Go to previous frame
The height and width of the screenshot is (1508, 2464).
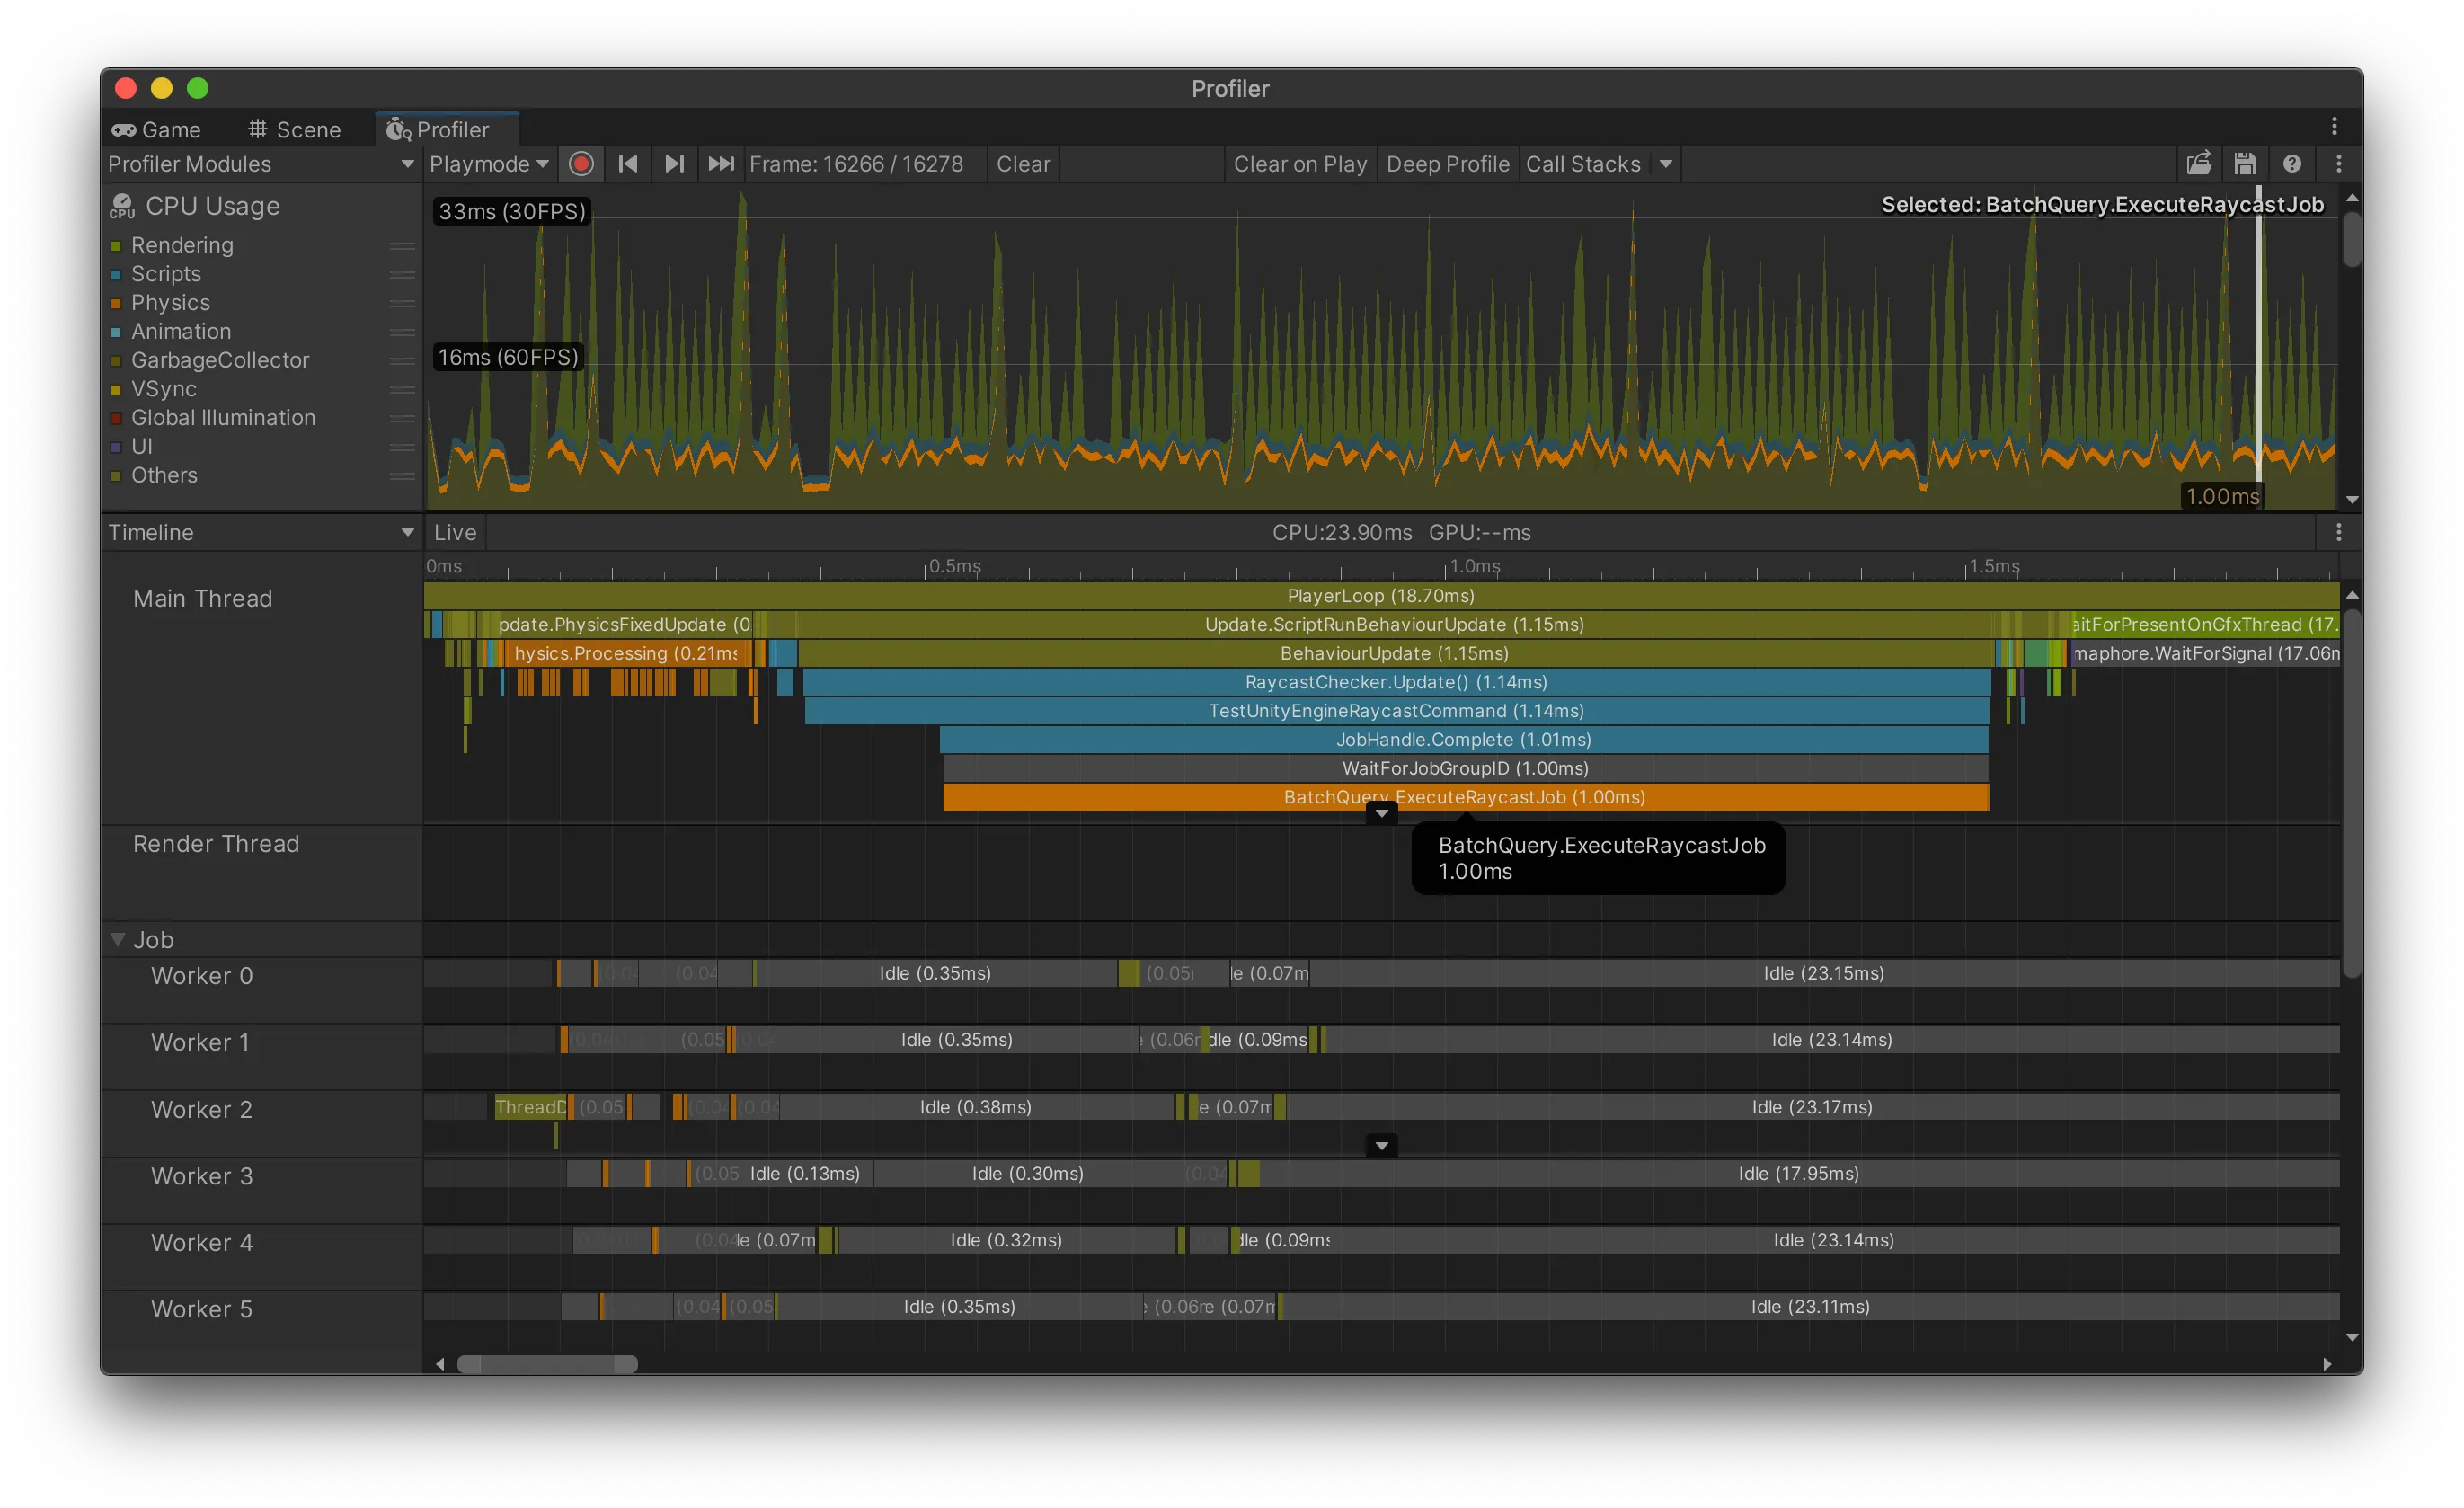pyautogui.click(x=628, y=164)
